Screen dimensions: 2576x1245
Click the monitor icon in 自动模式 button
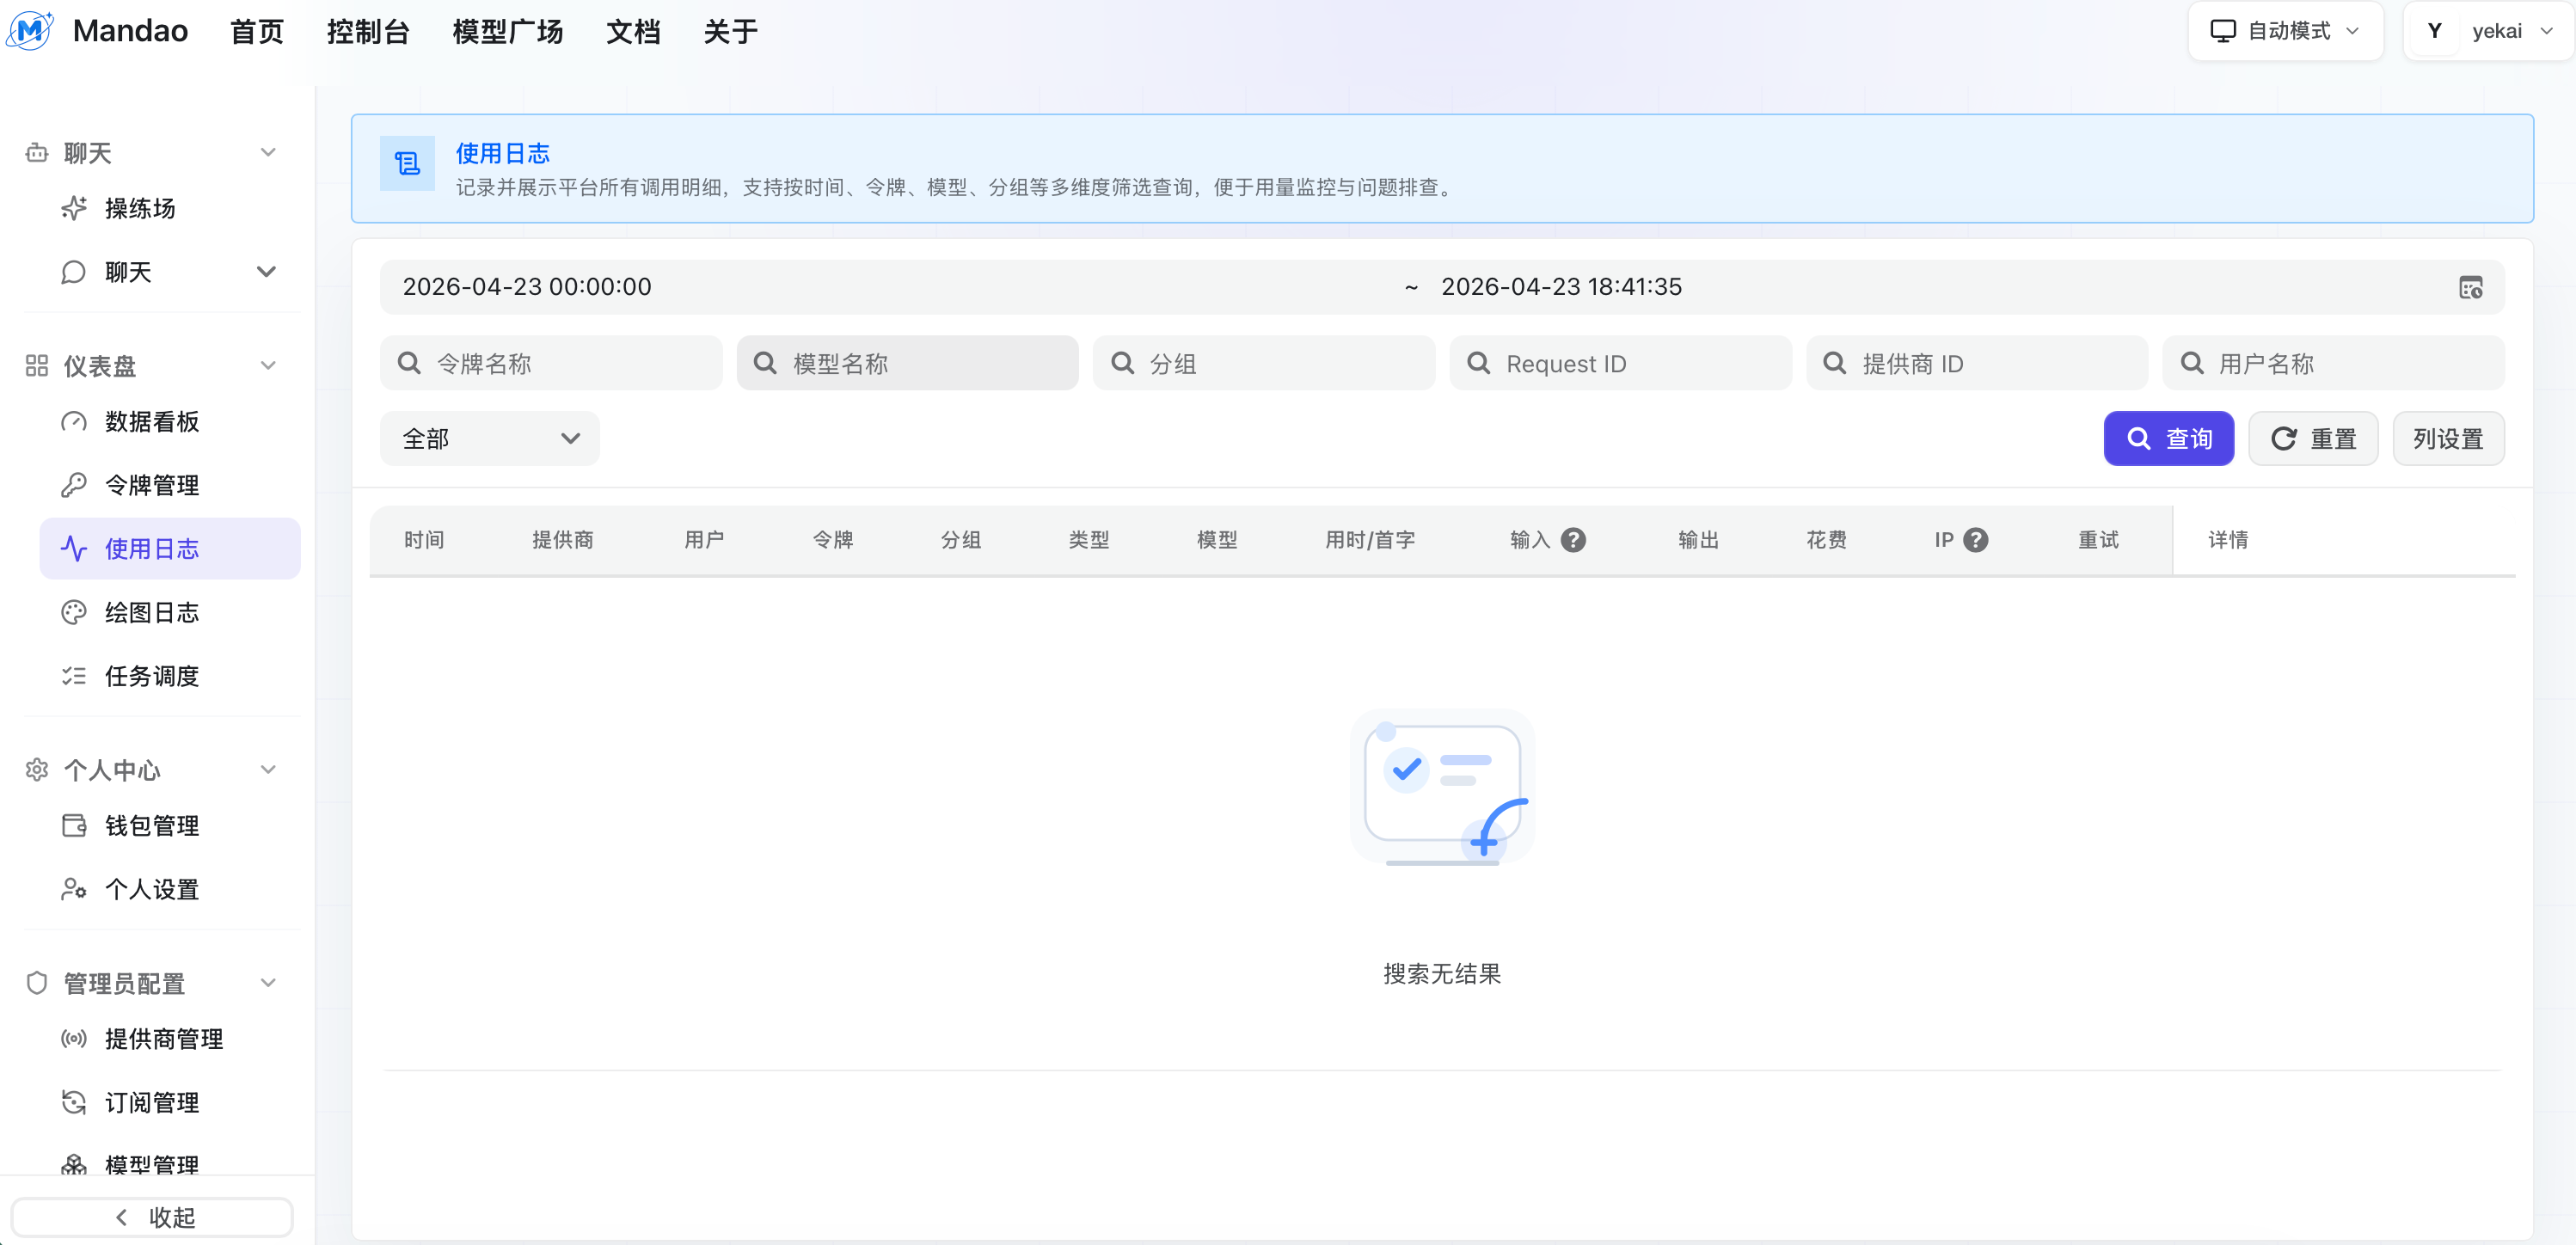pos(2222,31)
